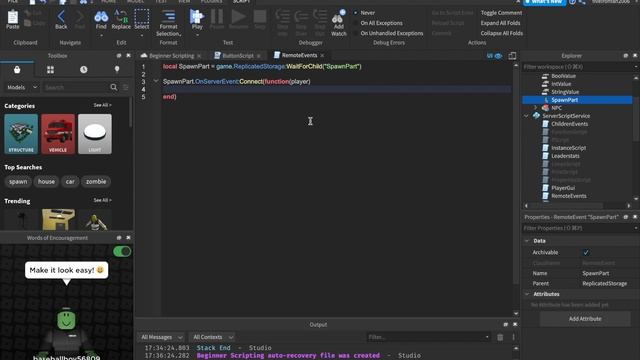Undock the Properties panel
The width and height of the screenshot is (640, 360).
coord(625,217)
